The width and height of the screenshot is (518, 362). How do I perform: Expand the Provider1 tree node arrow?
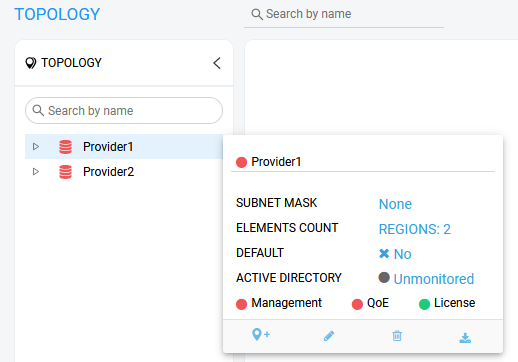click(36, 146)
